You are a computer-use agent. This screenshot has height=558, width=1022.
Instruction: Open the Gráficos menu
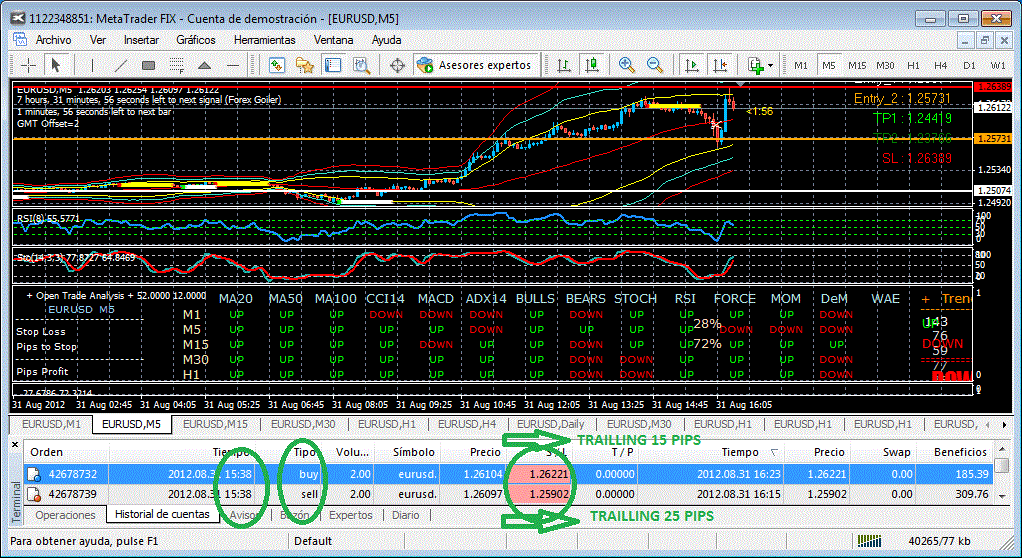(196, 40)
